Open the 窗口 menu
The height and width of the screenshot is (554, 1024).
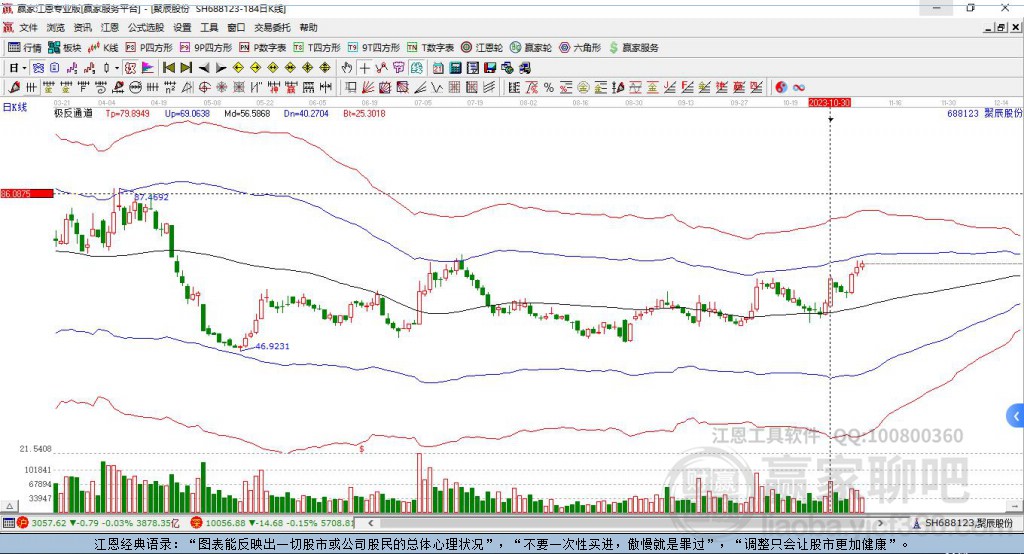pos(236,27)
